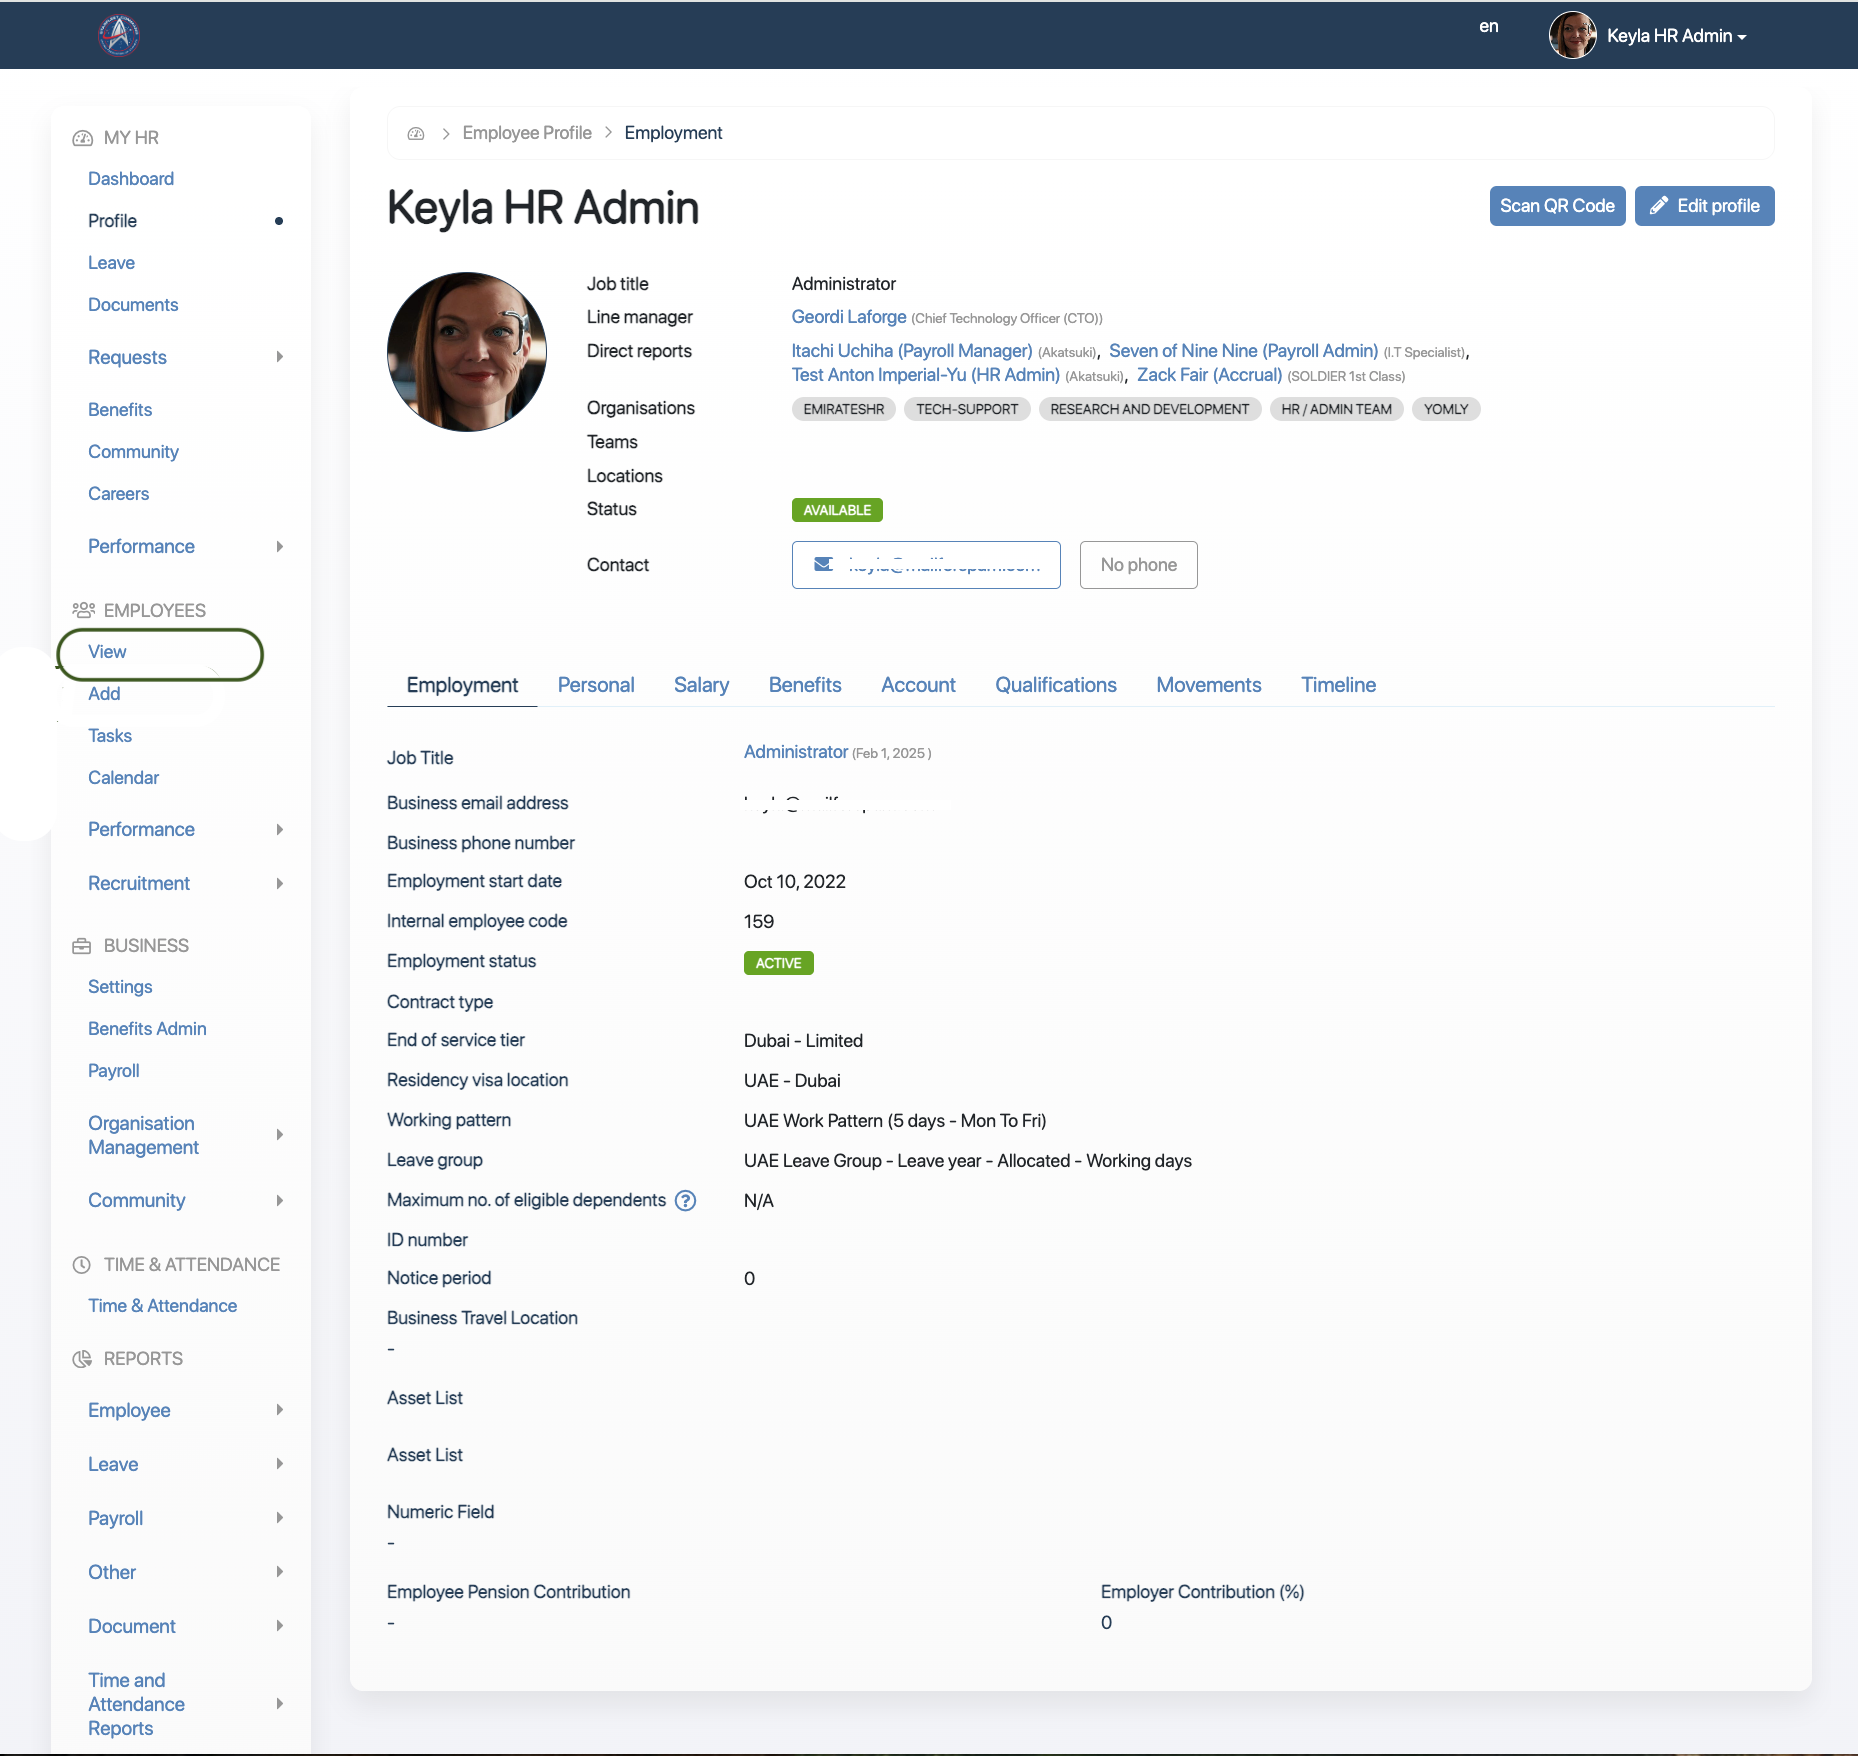
Task: Click the help icon beside eligible dependents
Action: 685,1201
